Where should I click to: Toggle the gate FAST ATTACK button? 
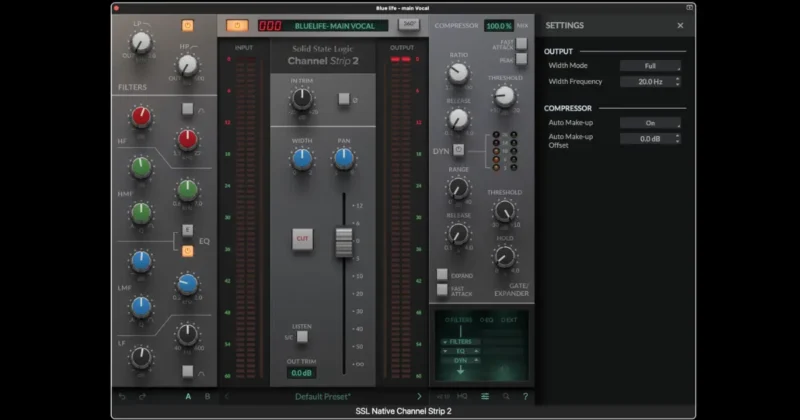442,290
